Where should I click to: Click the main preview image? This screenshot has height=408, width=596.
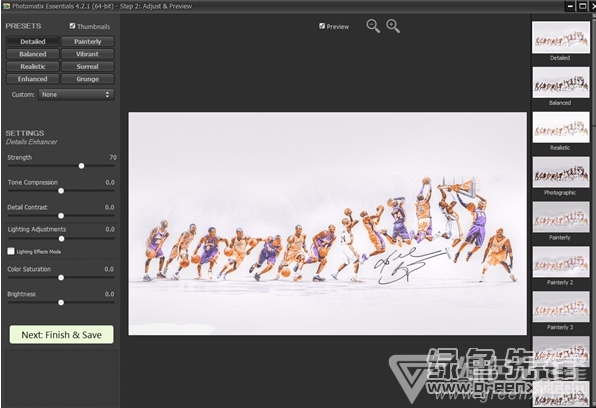(327, 224)
